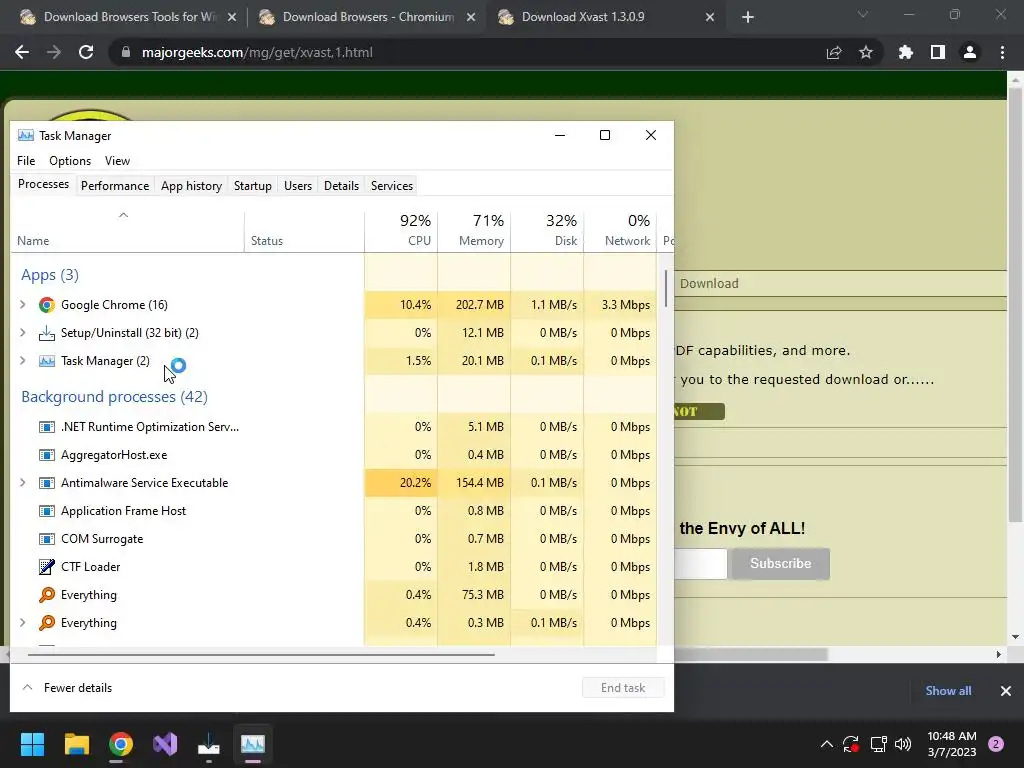Expand the Task Manager (2) group
Image resolution: width=1024 pixels, height=768 pixels.
click(x=23, y=361)
